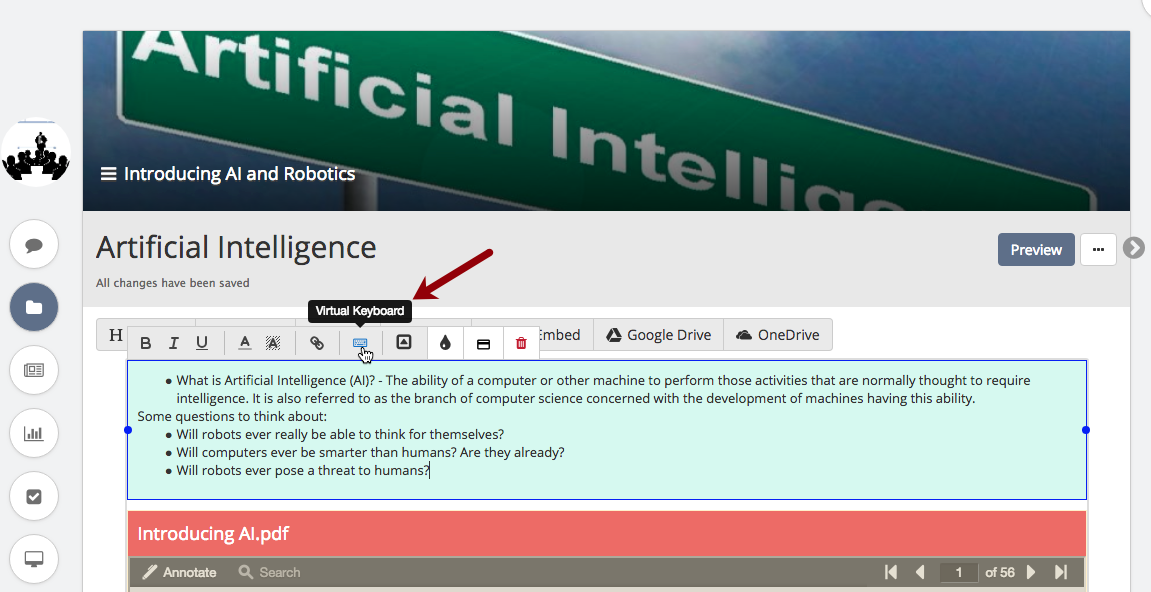
Task: Add content from OneDrive
Action: 777,335
